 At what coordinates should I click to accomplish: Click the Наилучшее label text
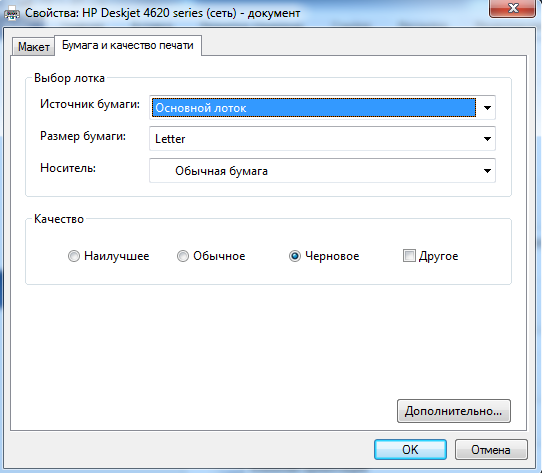[117, 256]
